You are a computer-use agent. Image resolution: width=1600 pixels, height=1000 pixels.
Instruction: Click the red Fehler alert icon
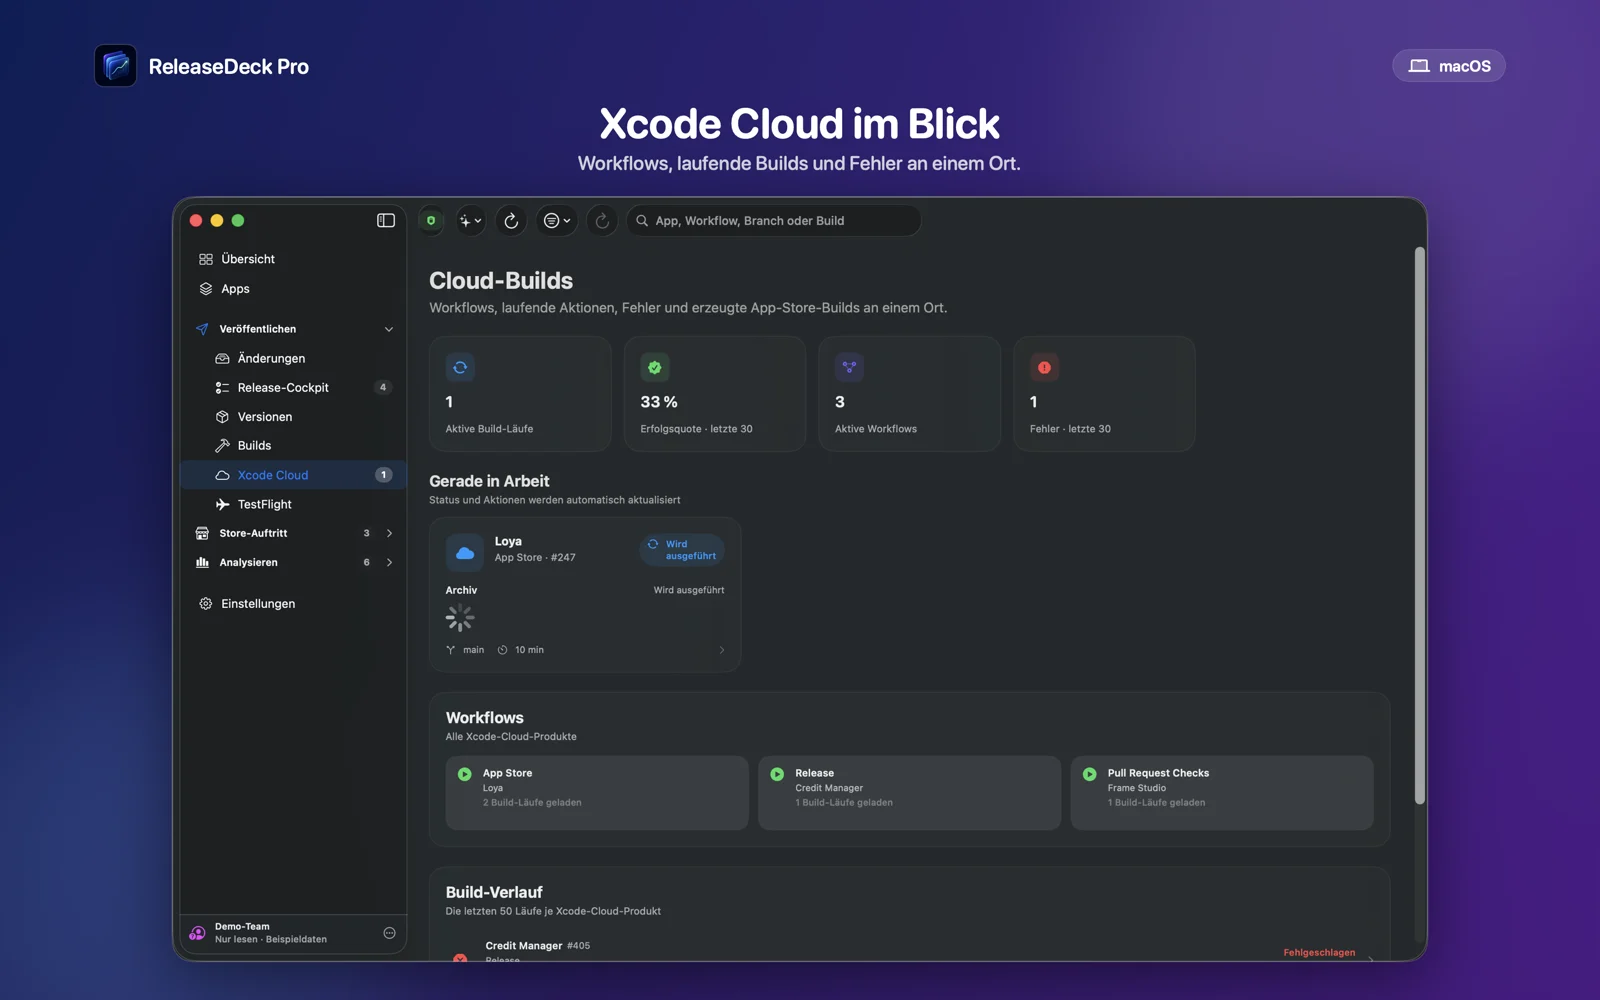(1044, 367)
